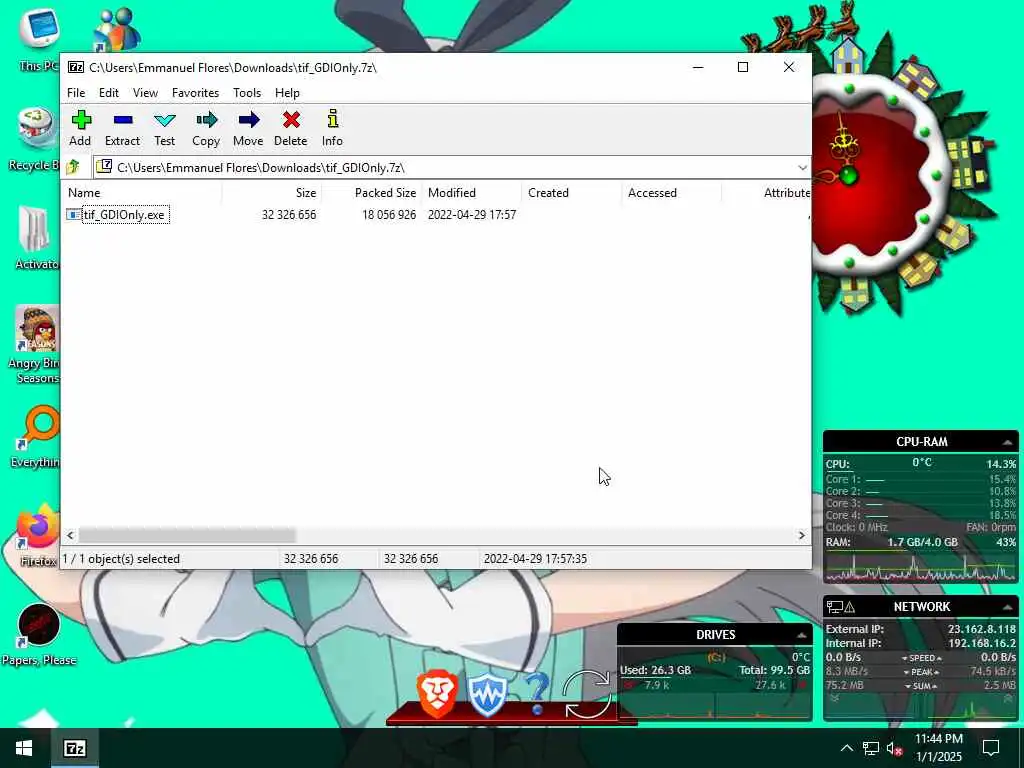Collapse the DRIVES widget panel
1024x768 pixels.
point(801,635)
